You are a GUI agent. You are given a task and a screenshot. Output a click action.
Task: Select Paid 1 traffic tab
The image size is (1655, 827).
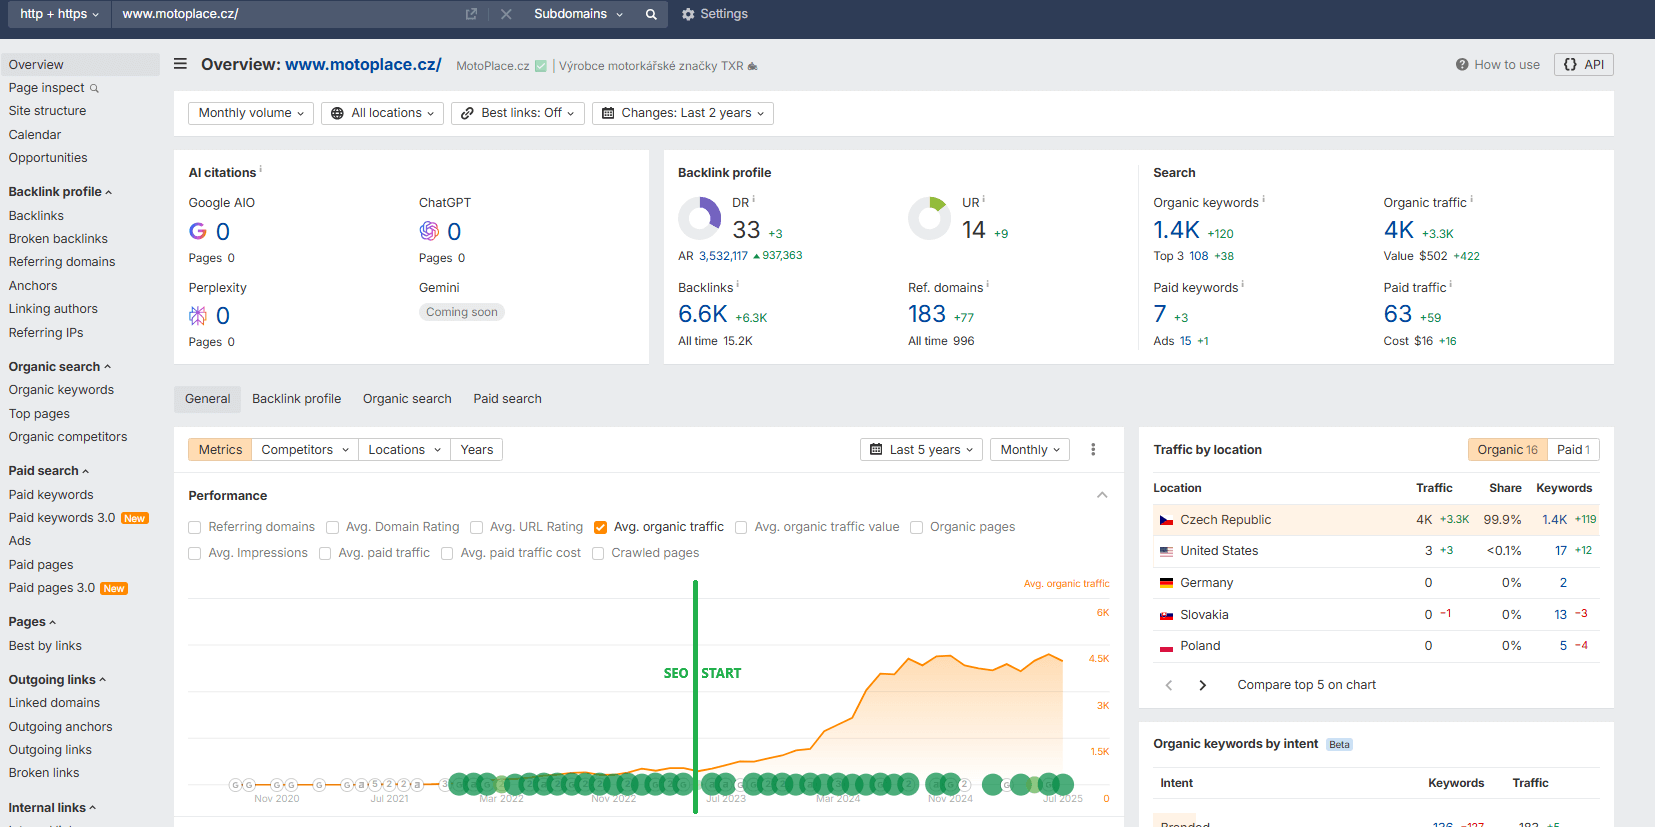coord(1572,450)
